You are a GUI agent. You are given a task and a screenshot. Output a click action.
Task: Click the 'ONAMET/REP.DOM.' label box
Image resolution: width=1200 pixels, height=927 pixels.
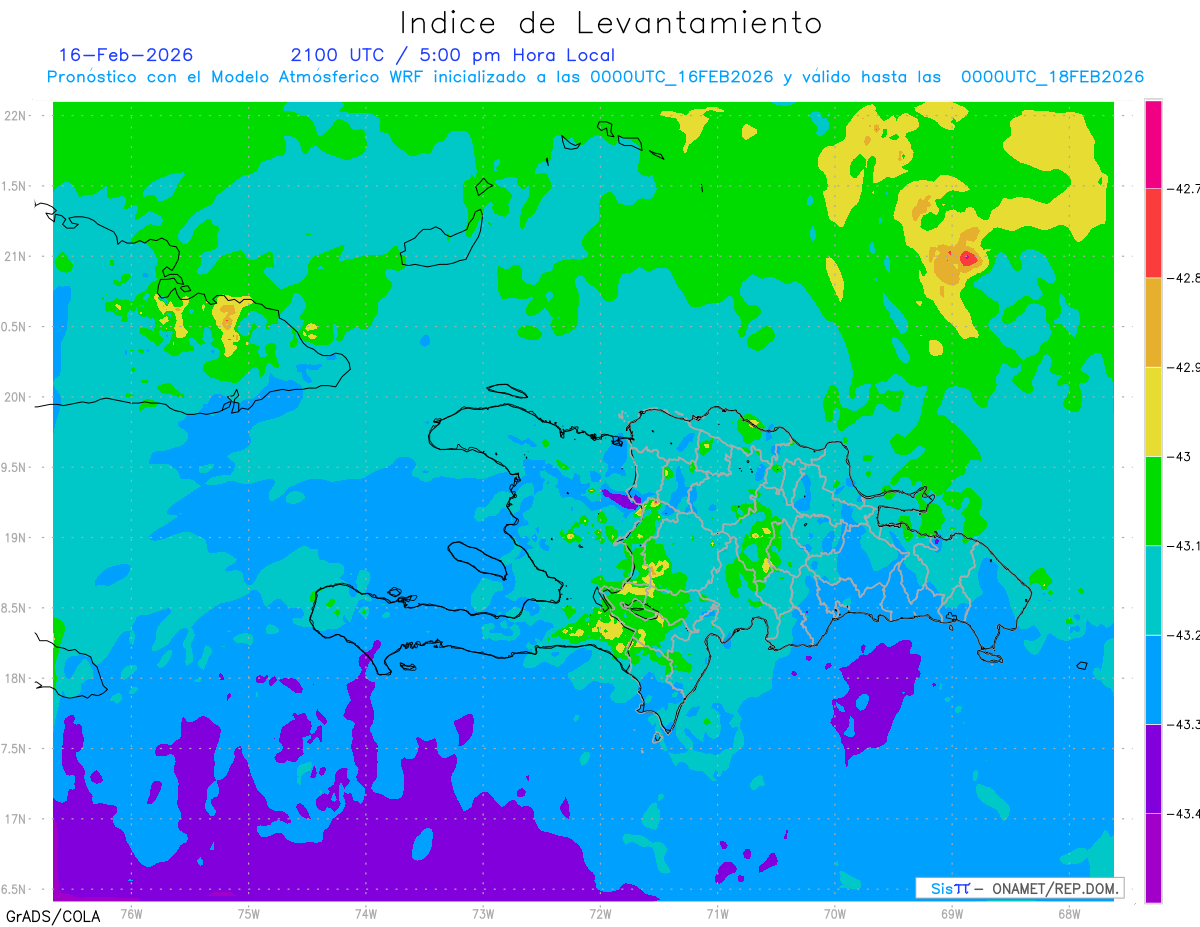(x=1019, y=888)
